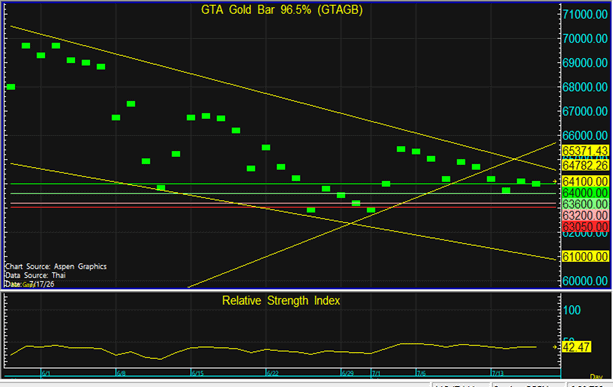
Task: Select the pink 63200.00 level label
Action: coord(585,215)
